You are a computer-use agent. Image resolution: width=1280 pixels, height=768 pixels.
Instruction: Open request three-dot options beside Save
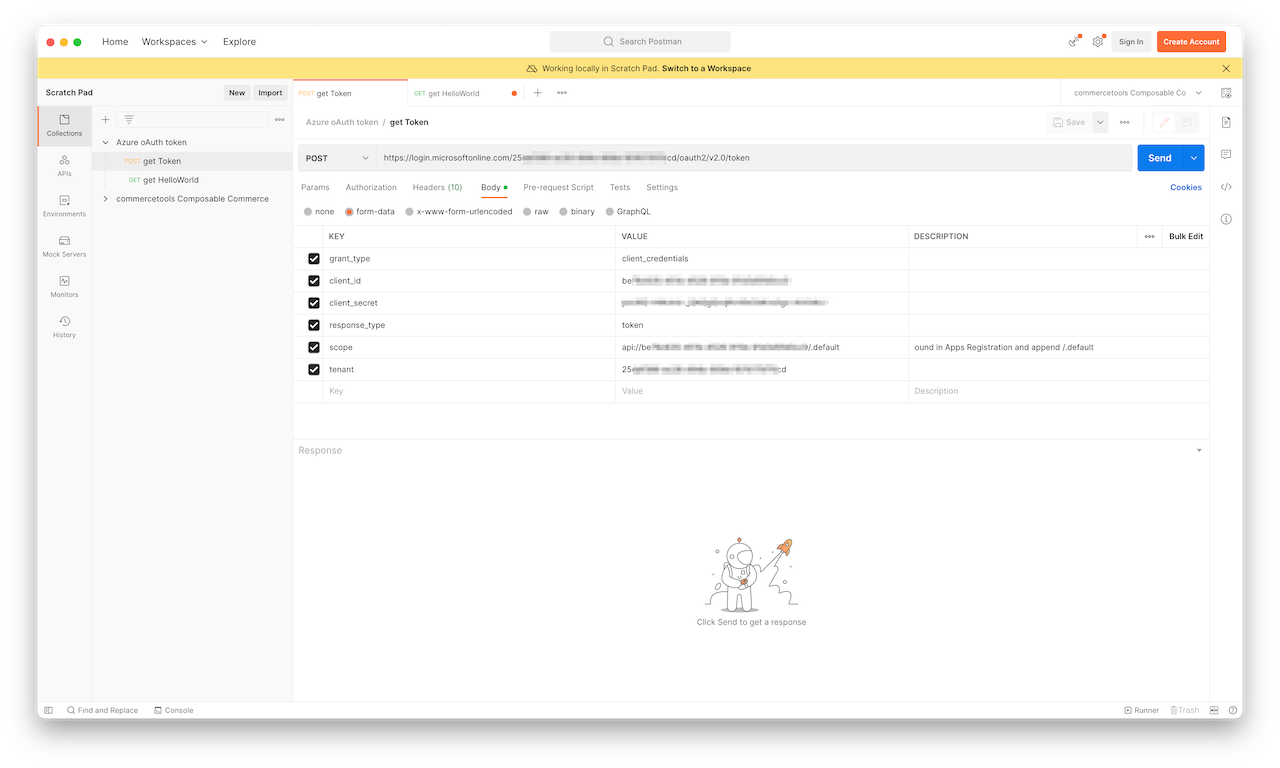[1125, 122]
